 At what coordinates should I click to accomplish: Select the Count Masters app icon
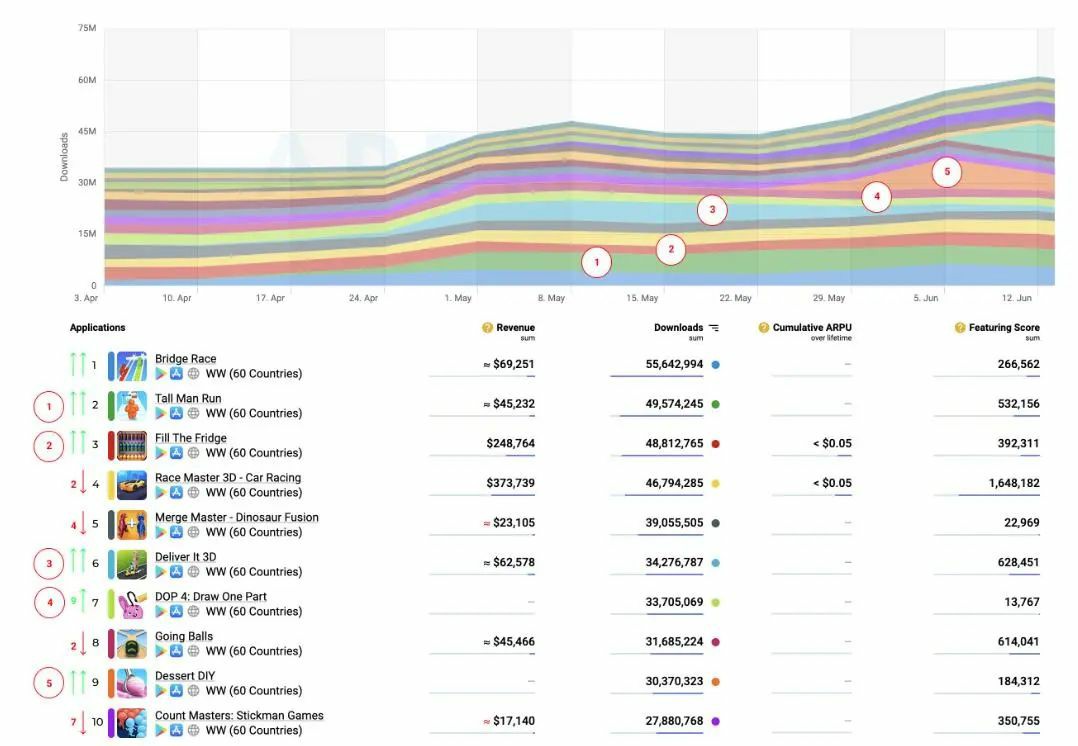[131, 723]
